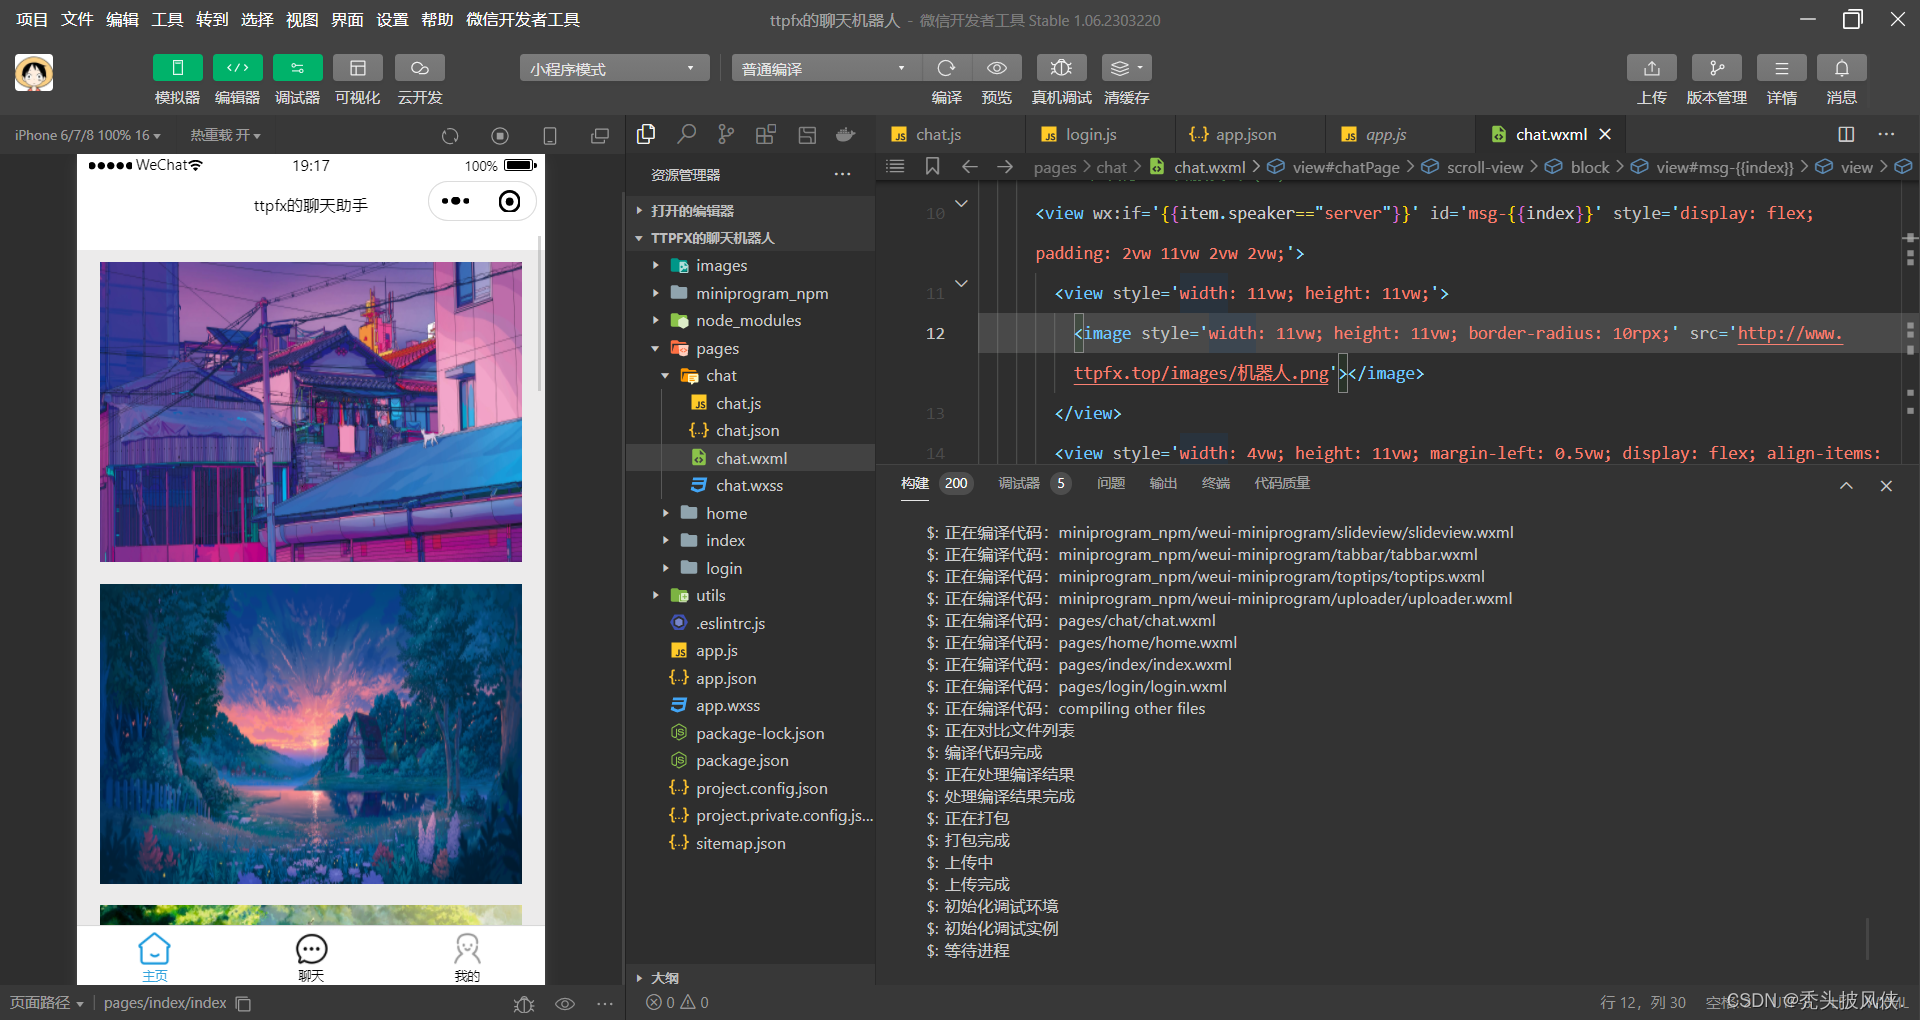This screenshot has height=1020, width=1920.
Task: Start real device debugging
Action: tap(1062, 68)
